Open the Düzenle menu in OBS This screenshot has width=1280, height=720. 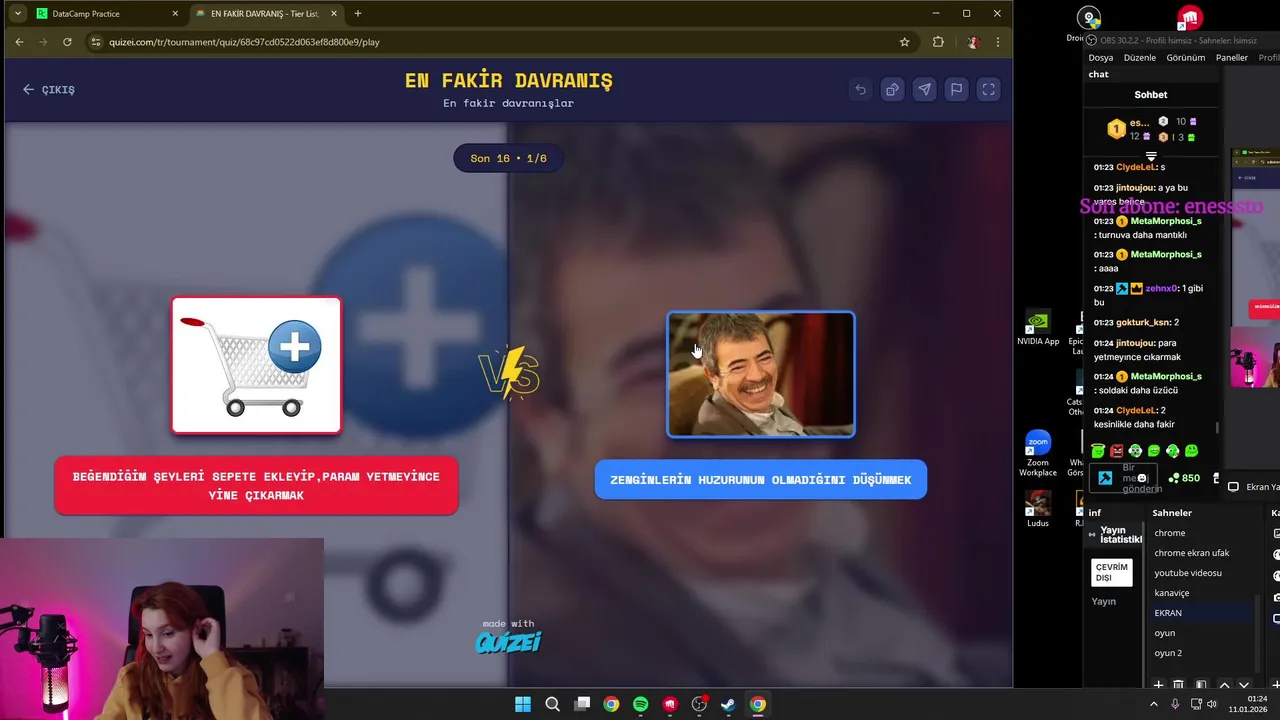coord(1140,57)
